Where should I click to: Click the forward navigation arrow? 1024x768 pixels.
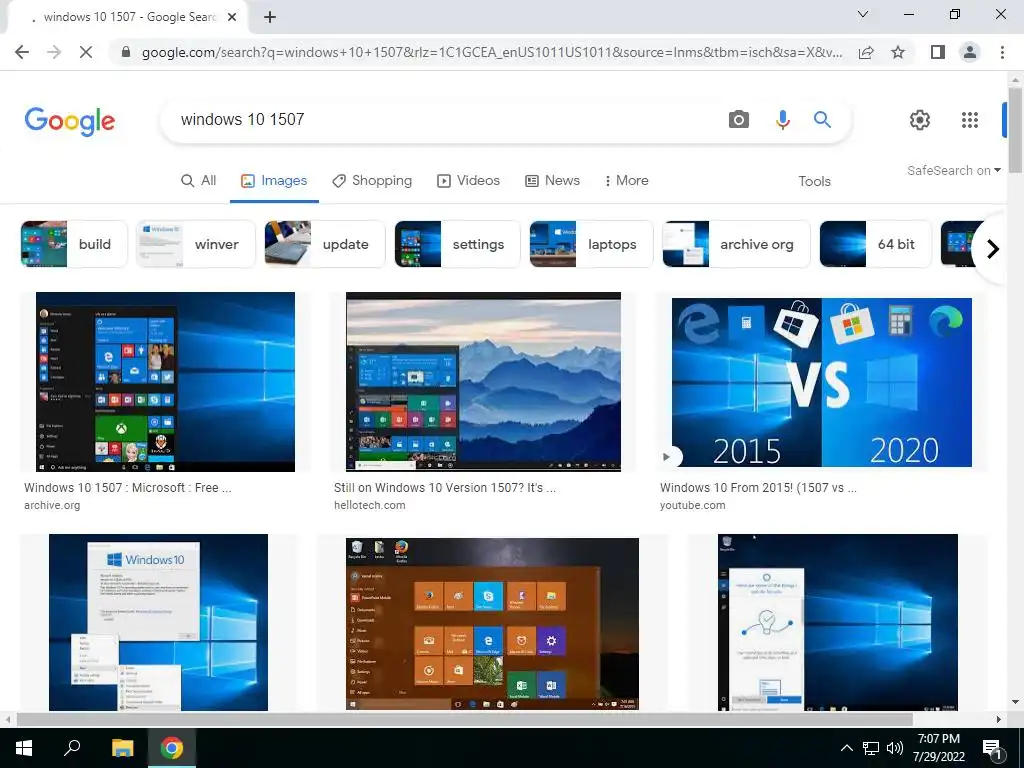54,52
